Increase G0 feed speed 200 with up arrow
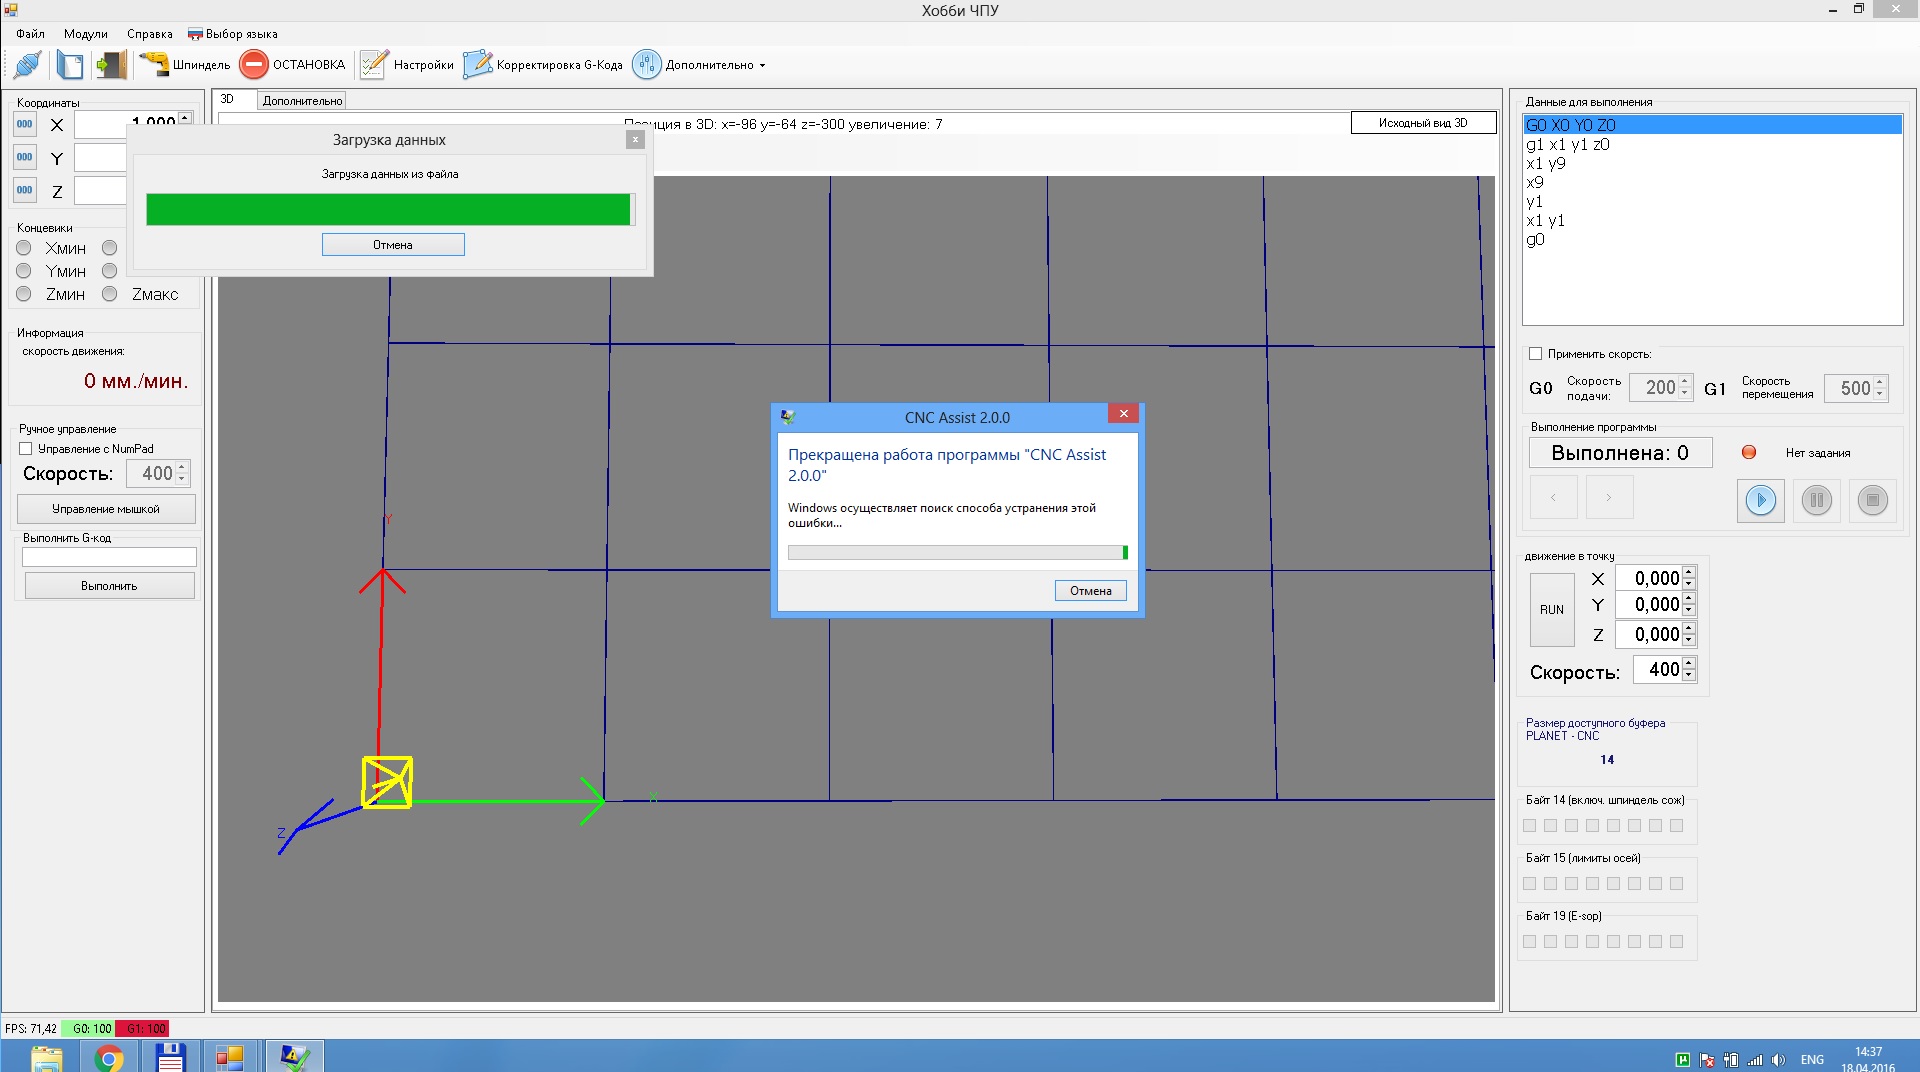Image resolution: width=1920 pixels, height=1072 pixels. [1685, 381]
